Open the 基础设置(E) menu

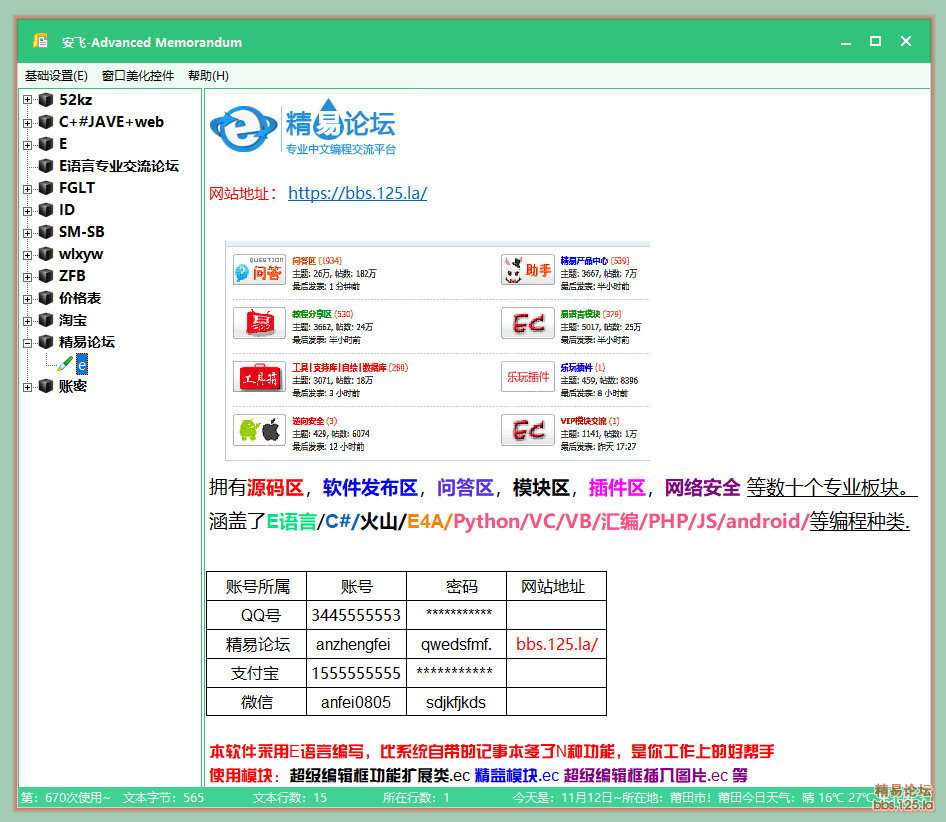click(x=56, y=76)
